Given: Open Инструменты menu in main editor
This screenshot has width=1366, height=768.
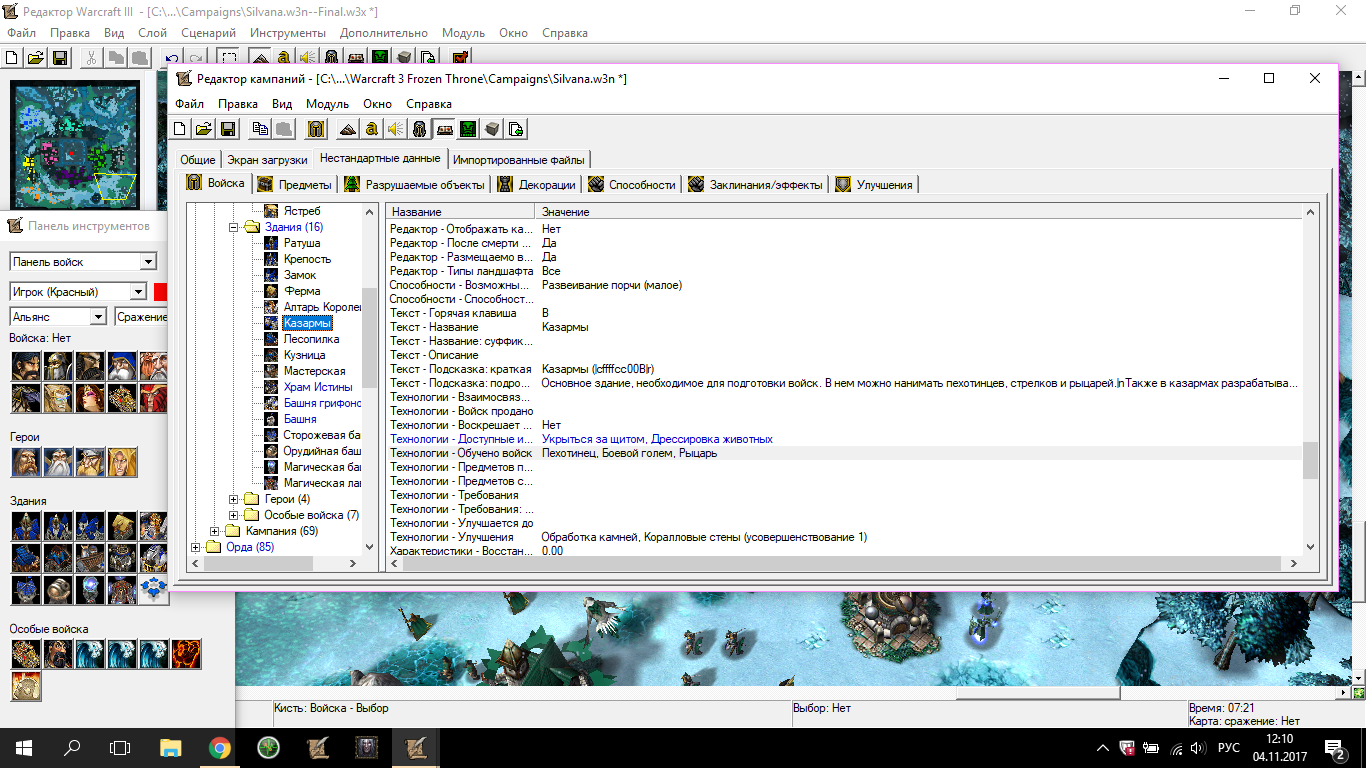Looking at the screenshot, I should 288,33.
